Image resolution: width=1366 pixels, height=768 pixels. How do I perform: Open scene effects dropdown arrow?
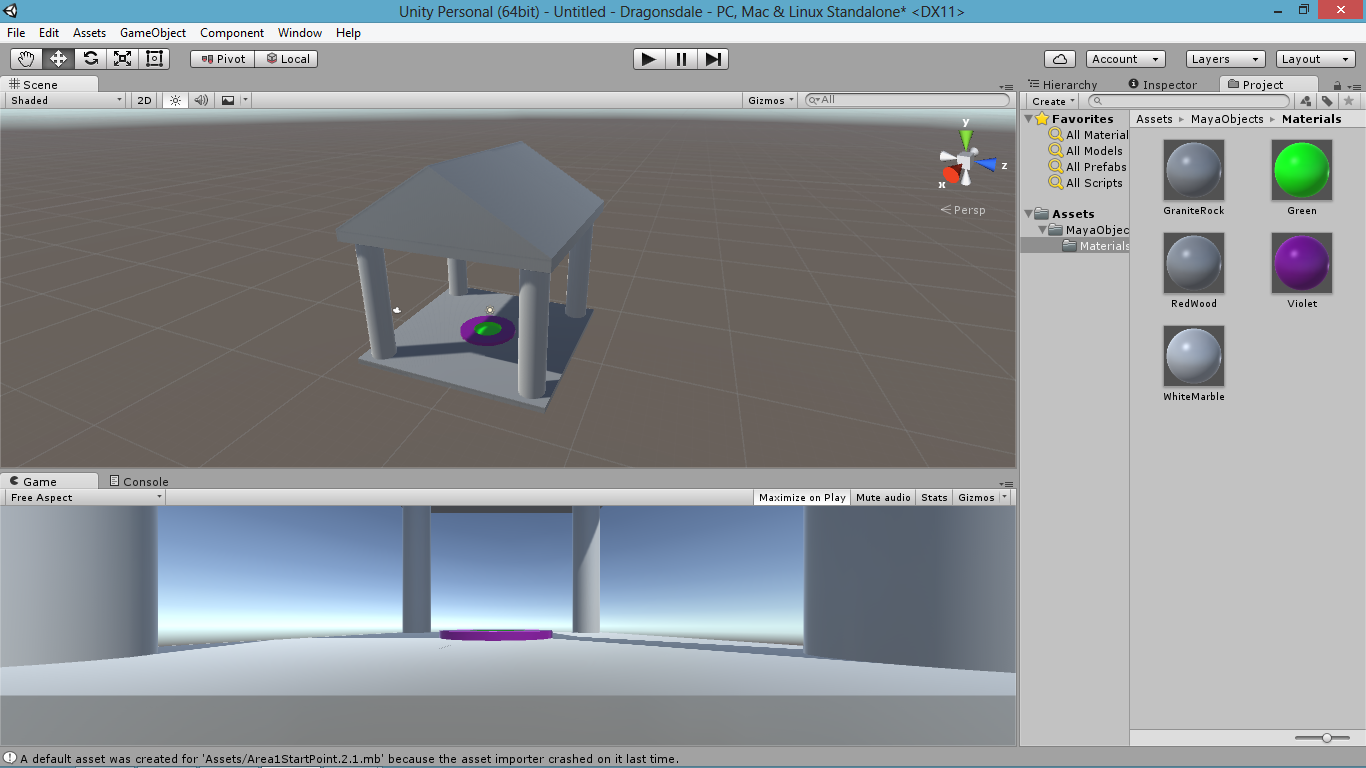click(245, 100)
